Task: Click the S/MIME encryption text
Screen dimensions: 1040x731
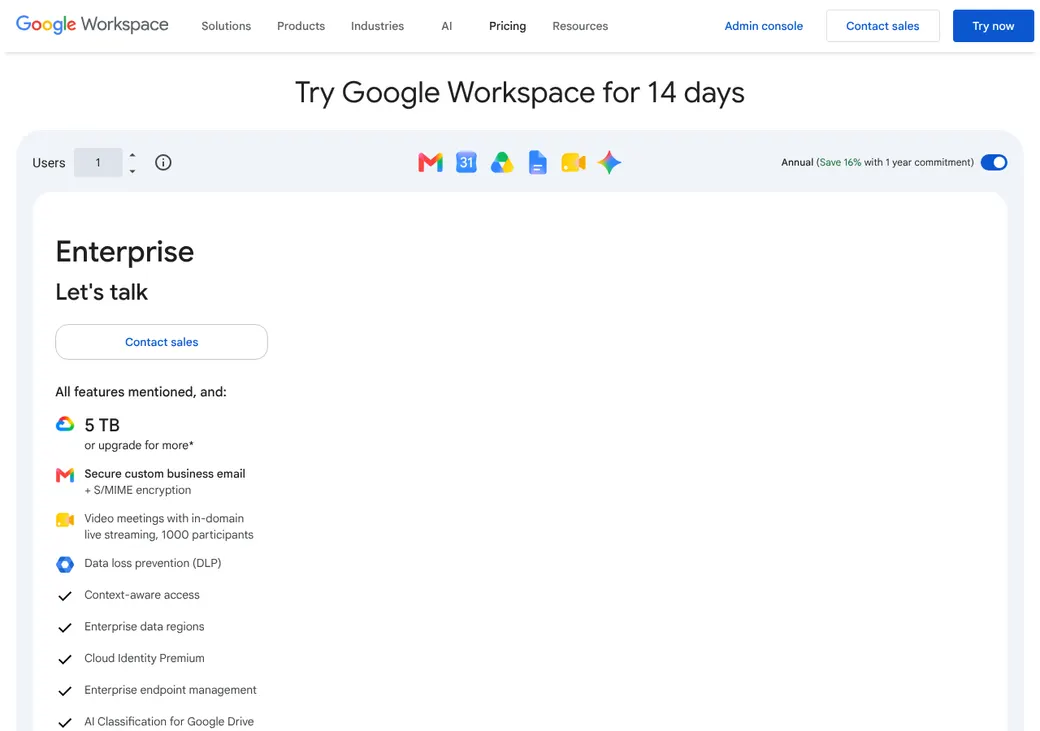Action: point(137,490)
